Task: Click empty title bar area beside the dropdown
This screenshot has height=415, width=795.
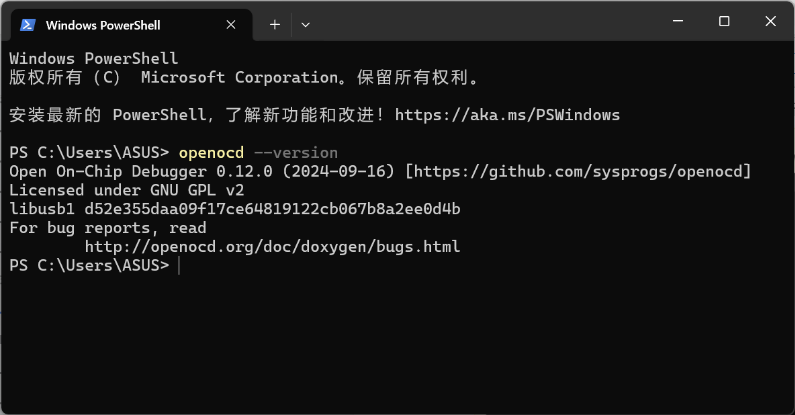Action: (482, 23)
